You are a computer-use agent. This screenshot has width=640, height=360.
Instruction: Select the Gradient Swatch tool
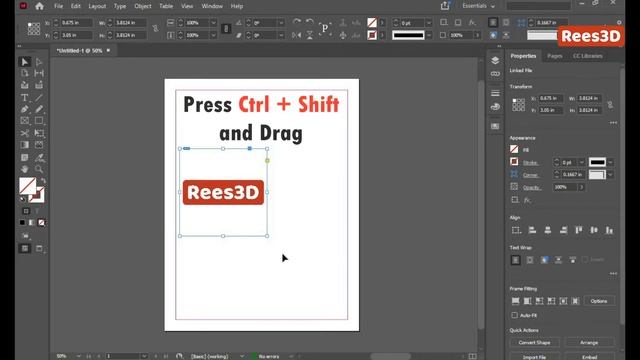pyautogui.click(x=24, y=145)
